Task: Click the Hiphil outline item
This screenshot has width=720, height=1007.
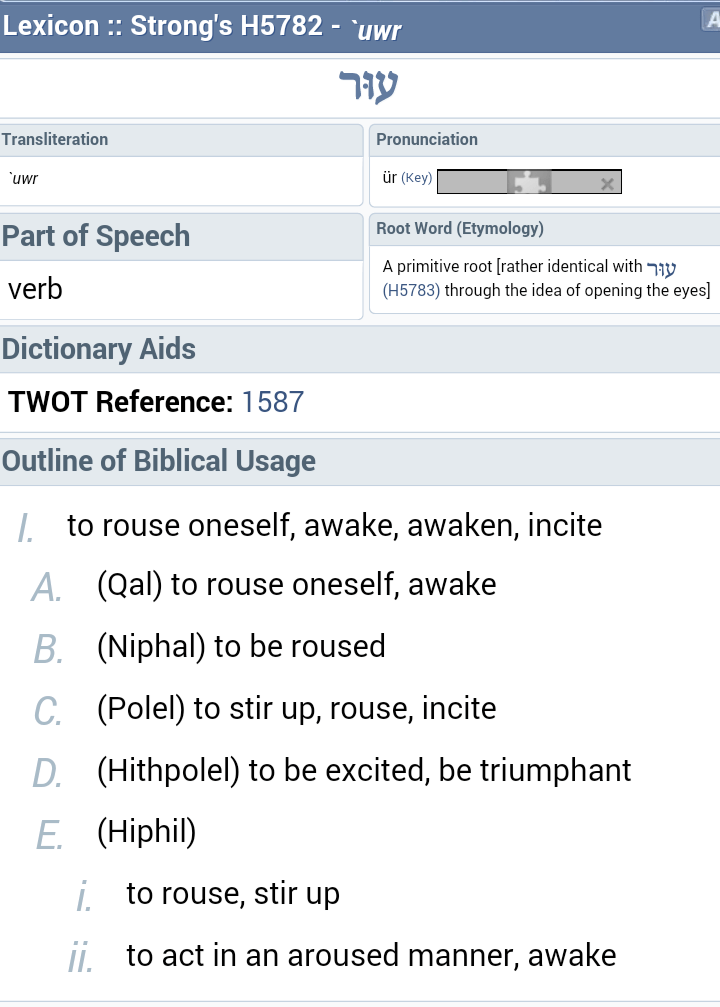Action: click(x=146, y=832)
